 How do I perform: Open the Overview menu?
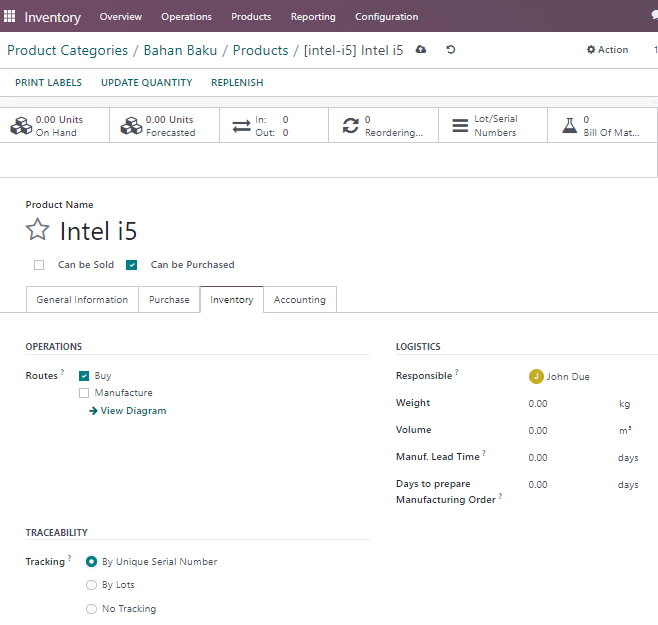pos(120,16)
